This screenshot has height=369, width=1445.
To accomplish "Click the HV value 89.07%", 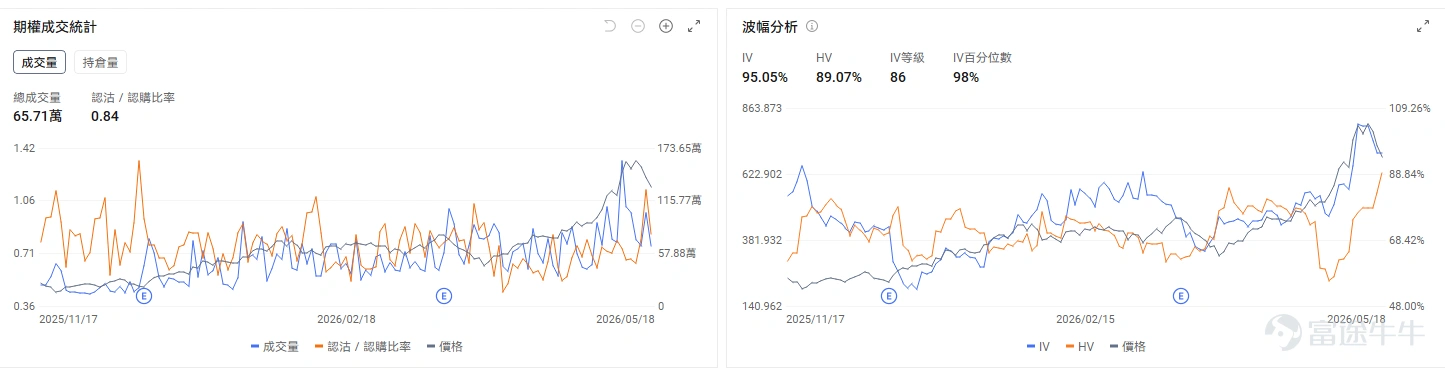I will pyautogui.click(x=839, y=77).
